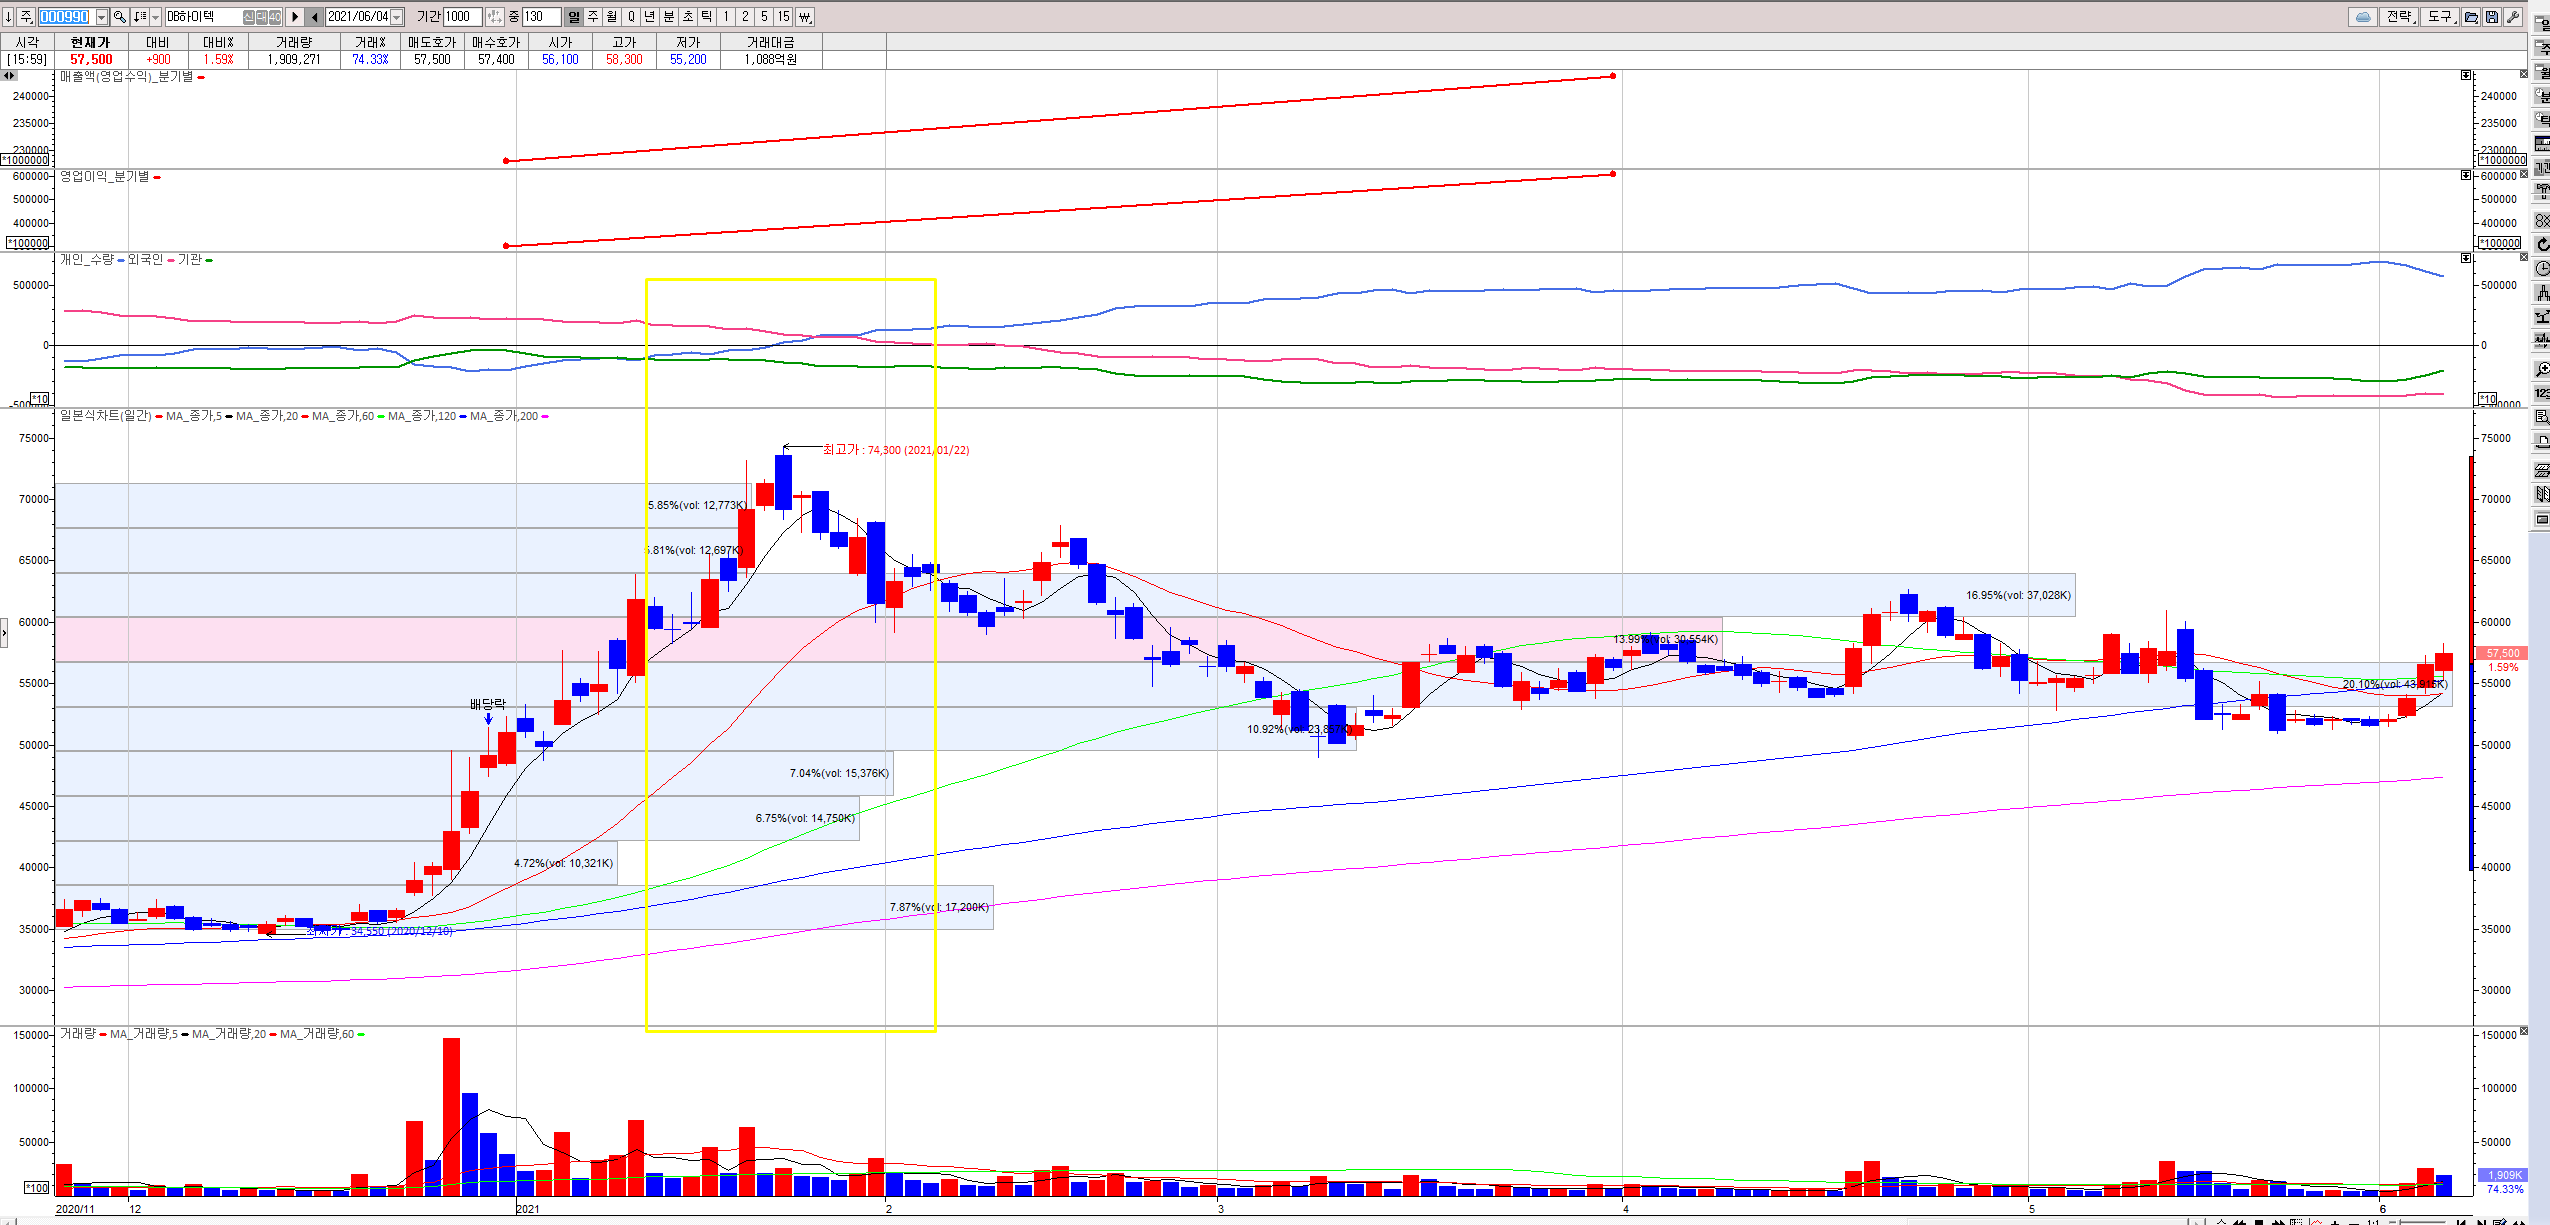Screen dimensions: 2550x1225
Task: Click the sort list icon in toolbar
Action: tap(140, 17)
